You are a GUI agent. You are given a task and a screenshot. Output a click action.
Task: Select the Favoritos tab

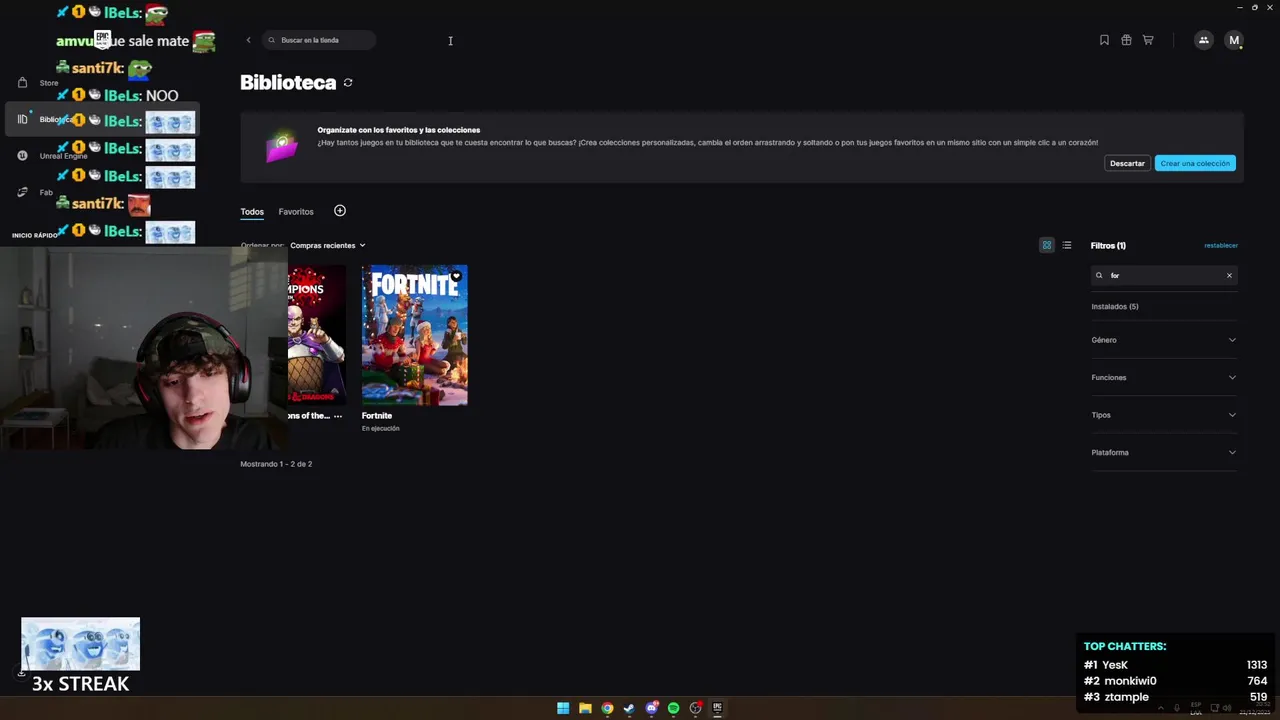(x=296, y=212)
